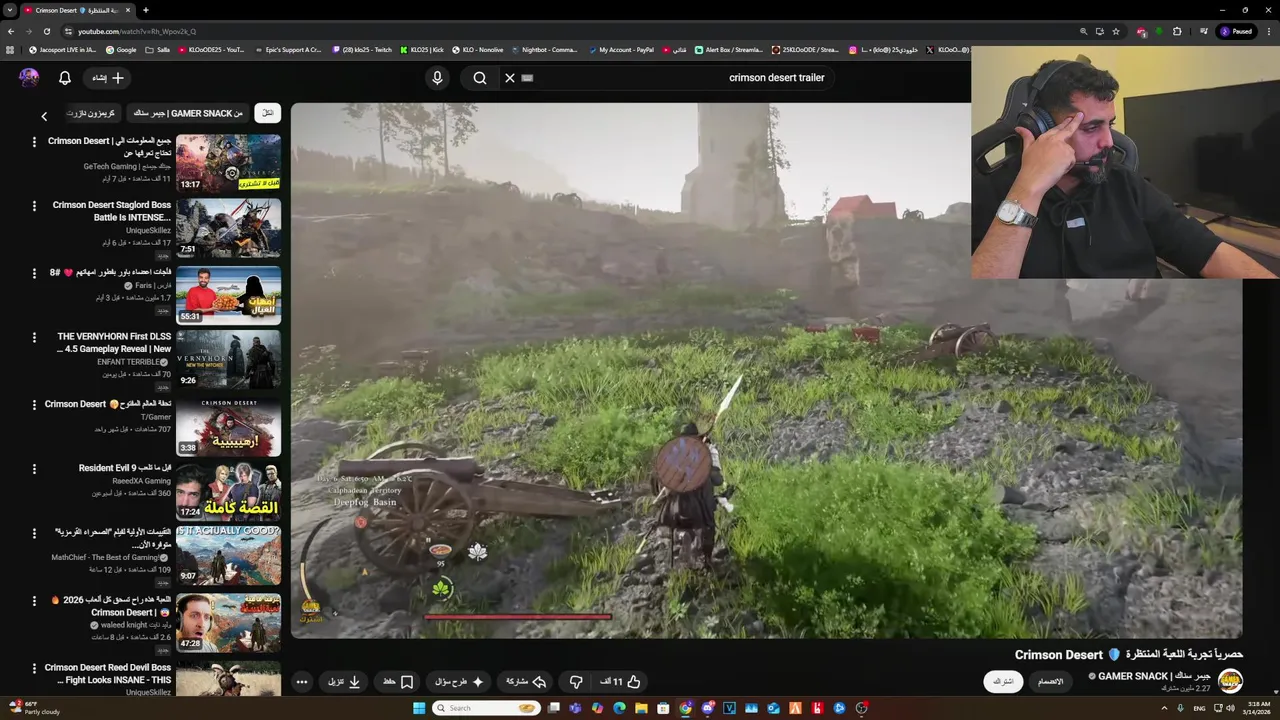Click the Chrome profile Paused button
Viewport: 1280px width, 720px height.
[x=1236, y=31]
